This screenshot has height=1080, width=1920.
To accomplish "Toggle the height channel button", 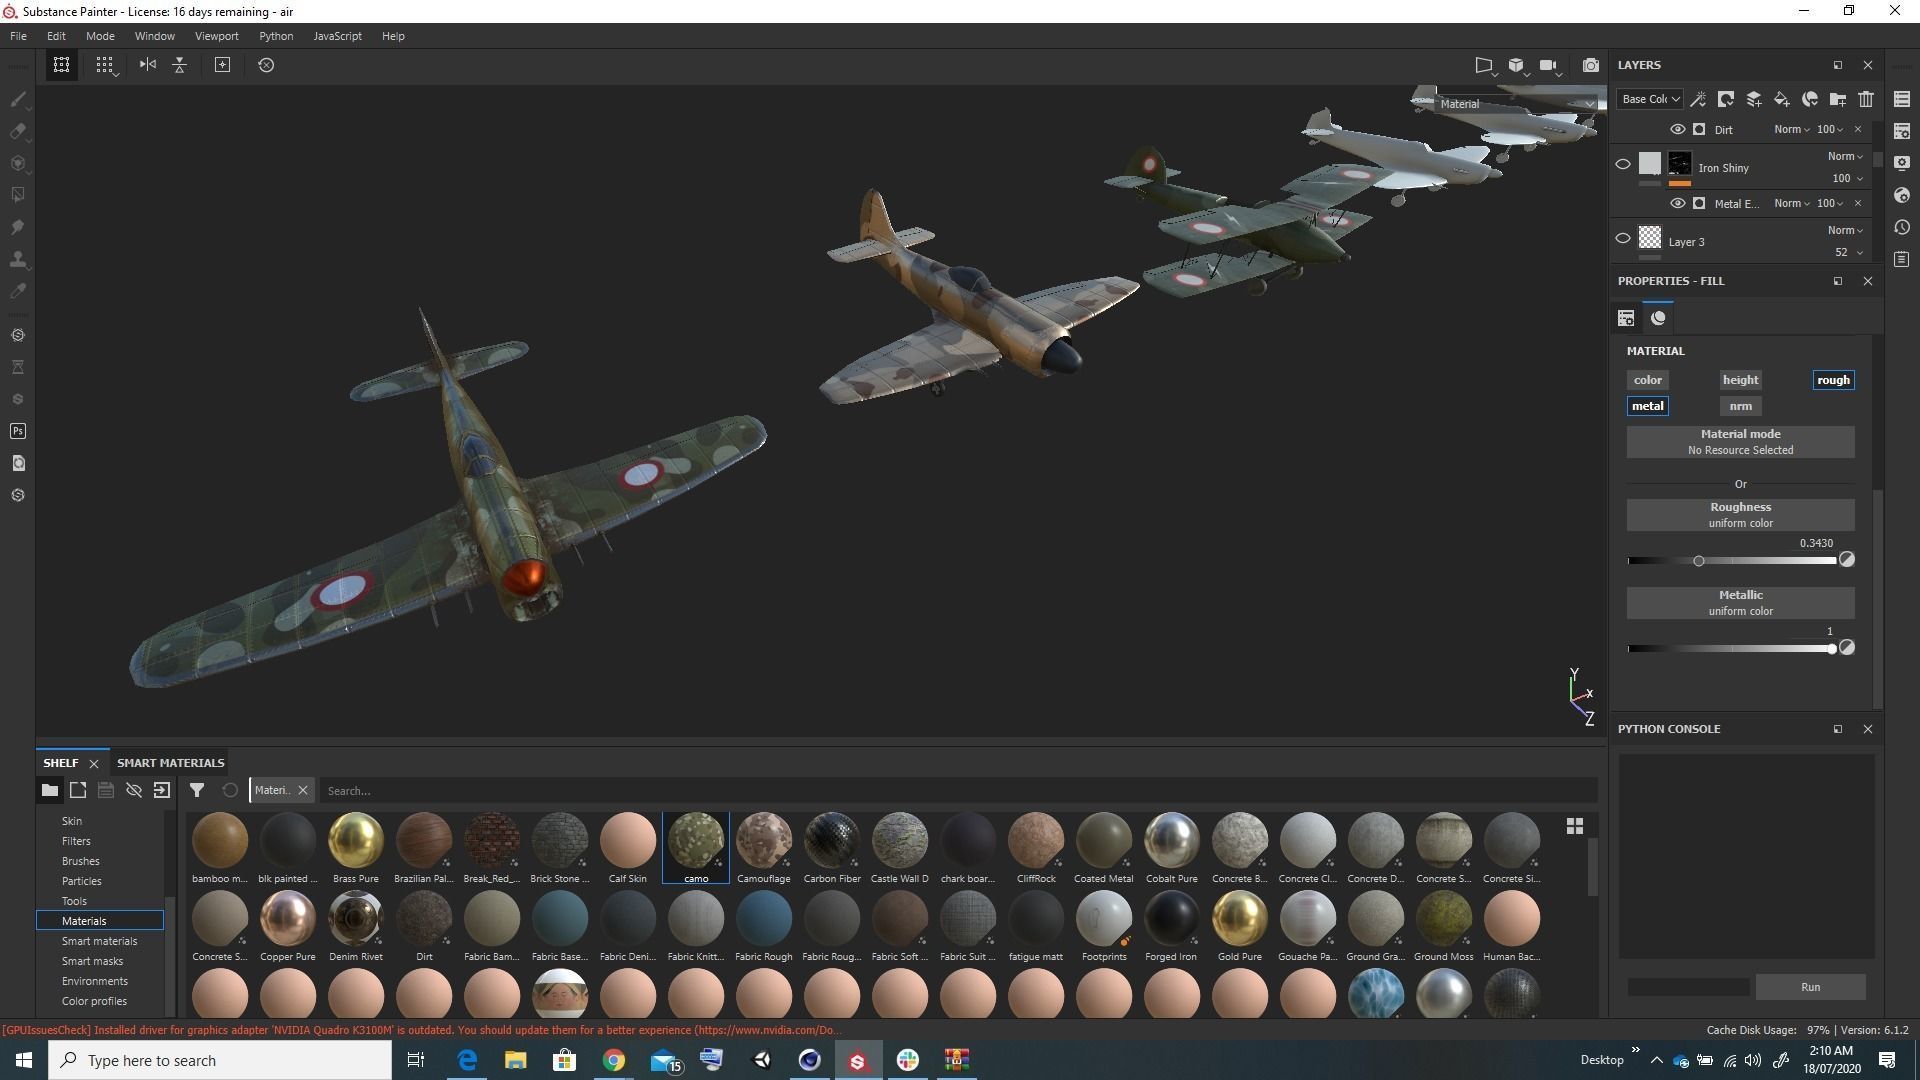I will click(1740, 380).
